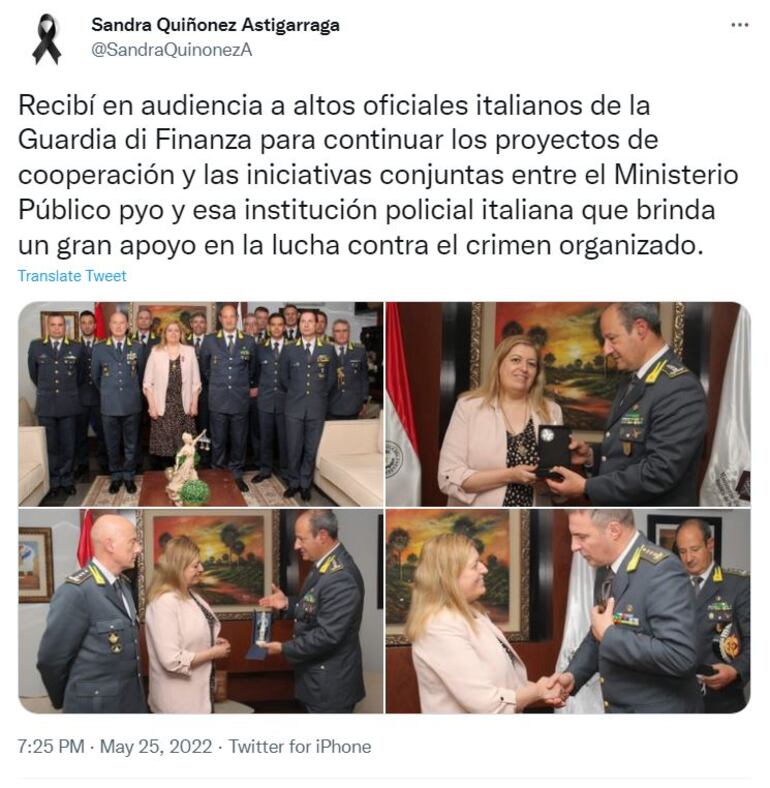The height and width of the screenshot is (788, 770).
Task: Open the photo with bald officer and statuette
Action: click(201, 611)
